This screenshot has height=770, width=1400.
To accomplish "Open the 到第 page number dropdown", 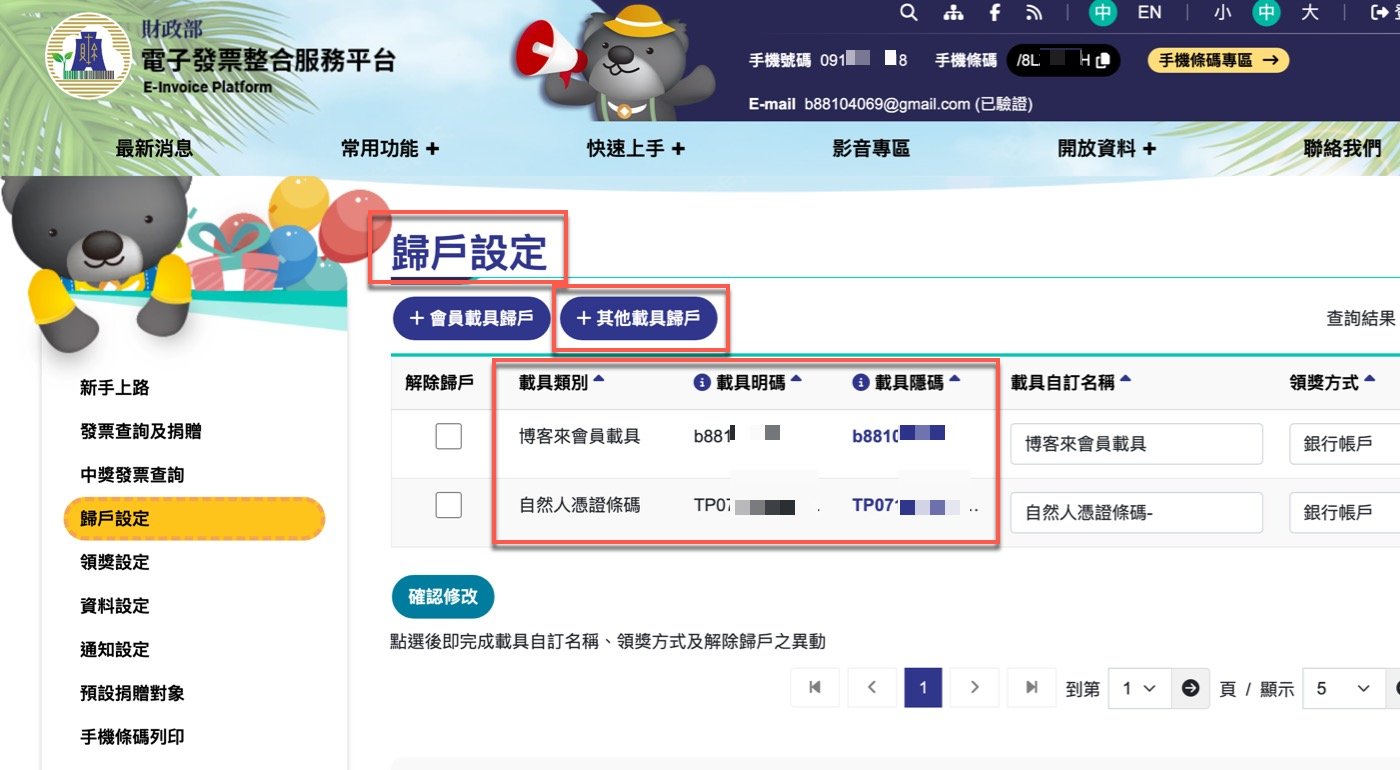I will [x=1140, y=689].
